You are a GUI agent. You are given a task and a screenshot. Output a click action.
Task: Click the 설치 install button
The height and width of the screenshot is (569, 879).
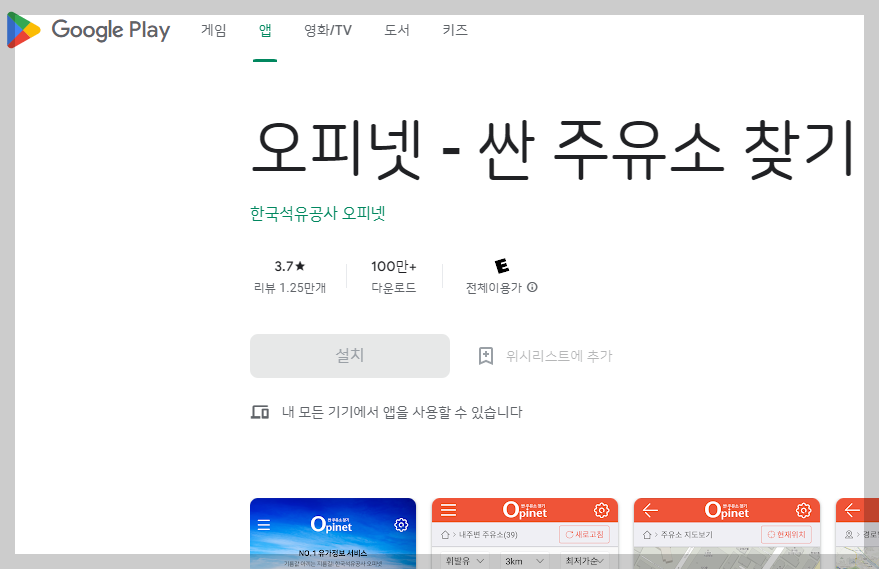point(350,356)
